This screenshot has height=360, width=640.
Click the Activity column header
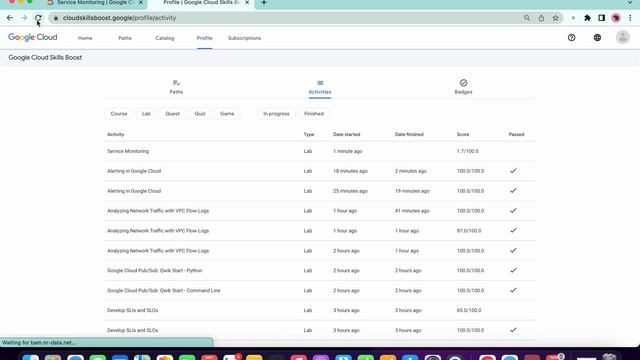[116, 134]
